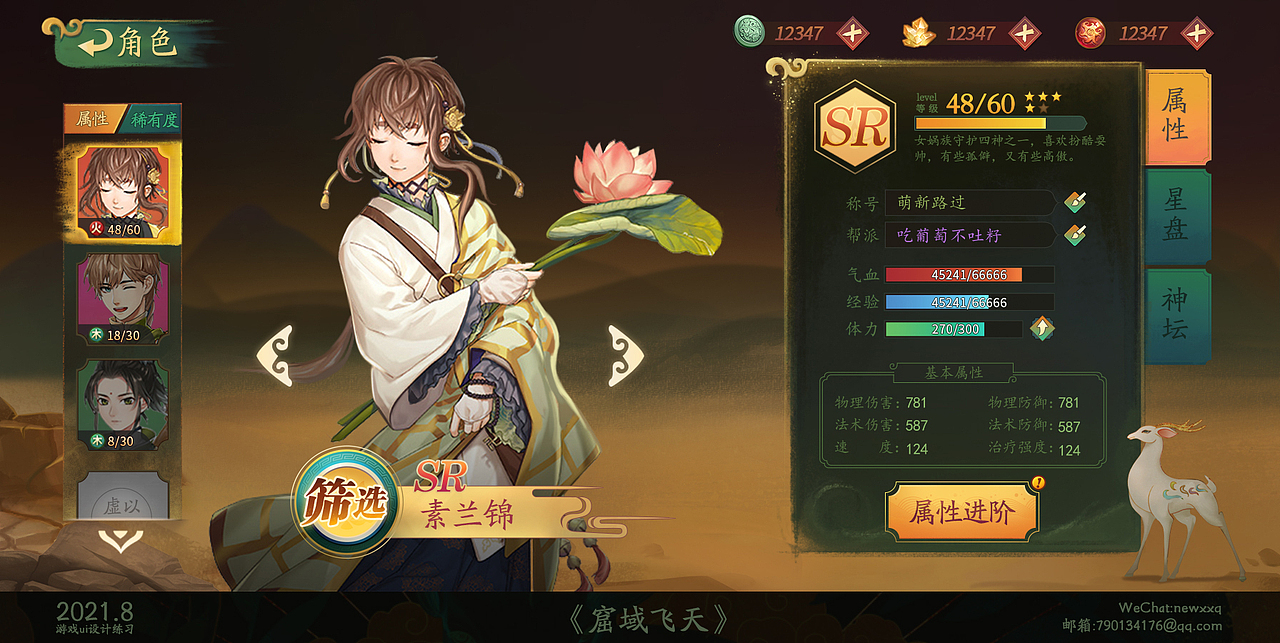Replenish 体力 stamina with the green arrow icon

[x=1043, y=327]
